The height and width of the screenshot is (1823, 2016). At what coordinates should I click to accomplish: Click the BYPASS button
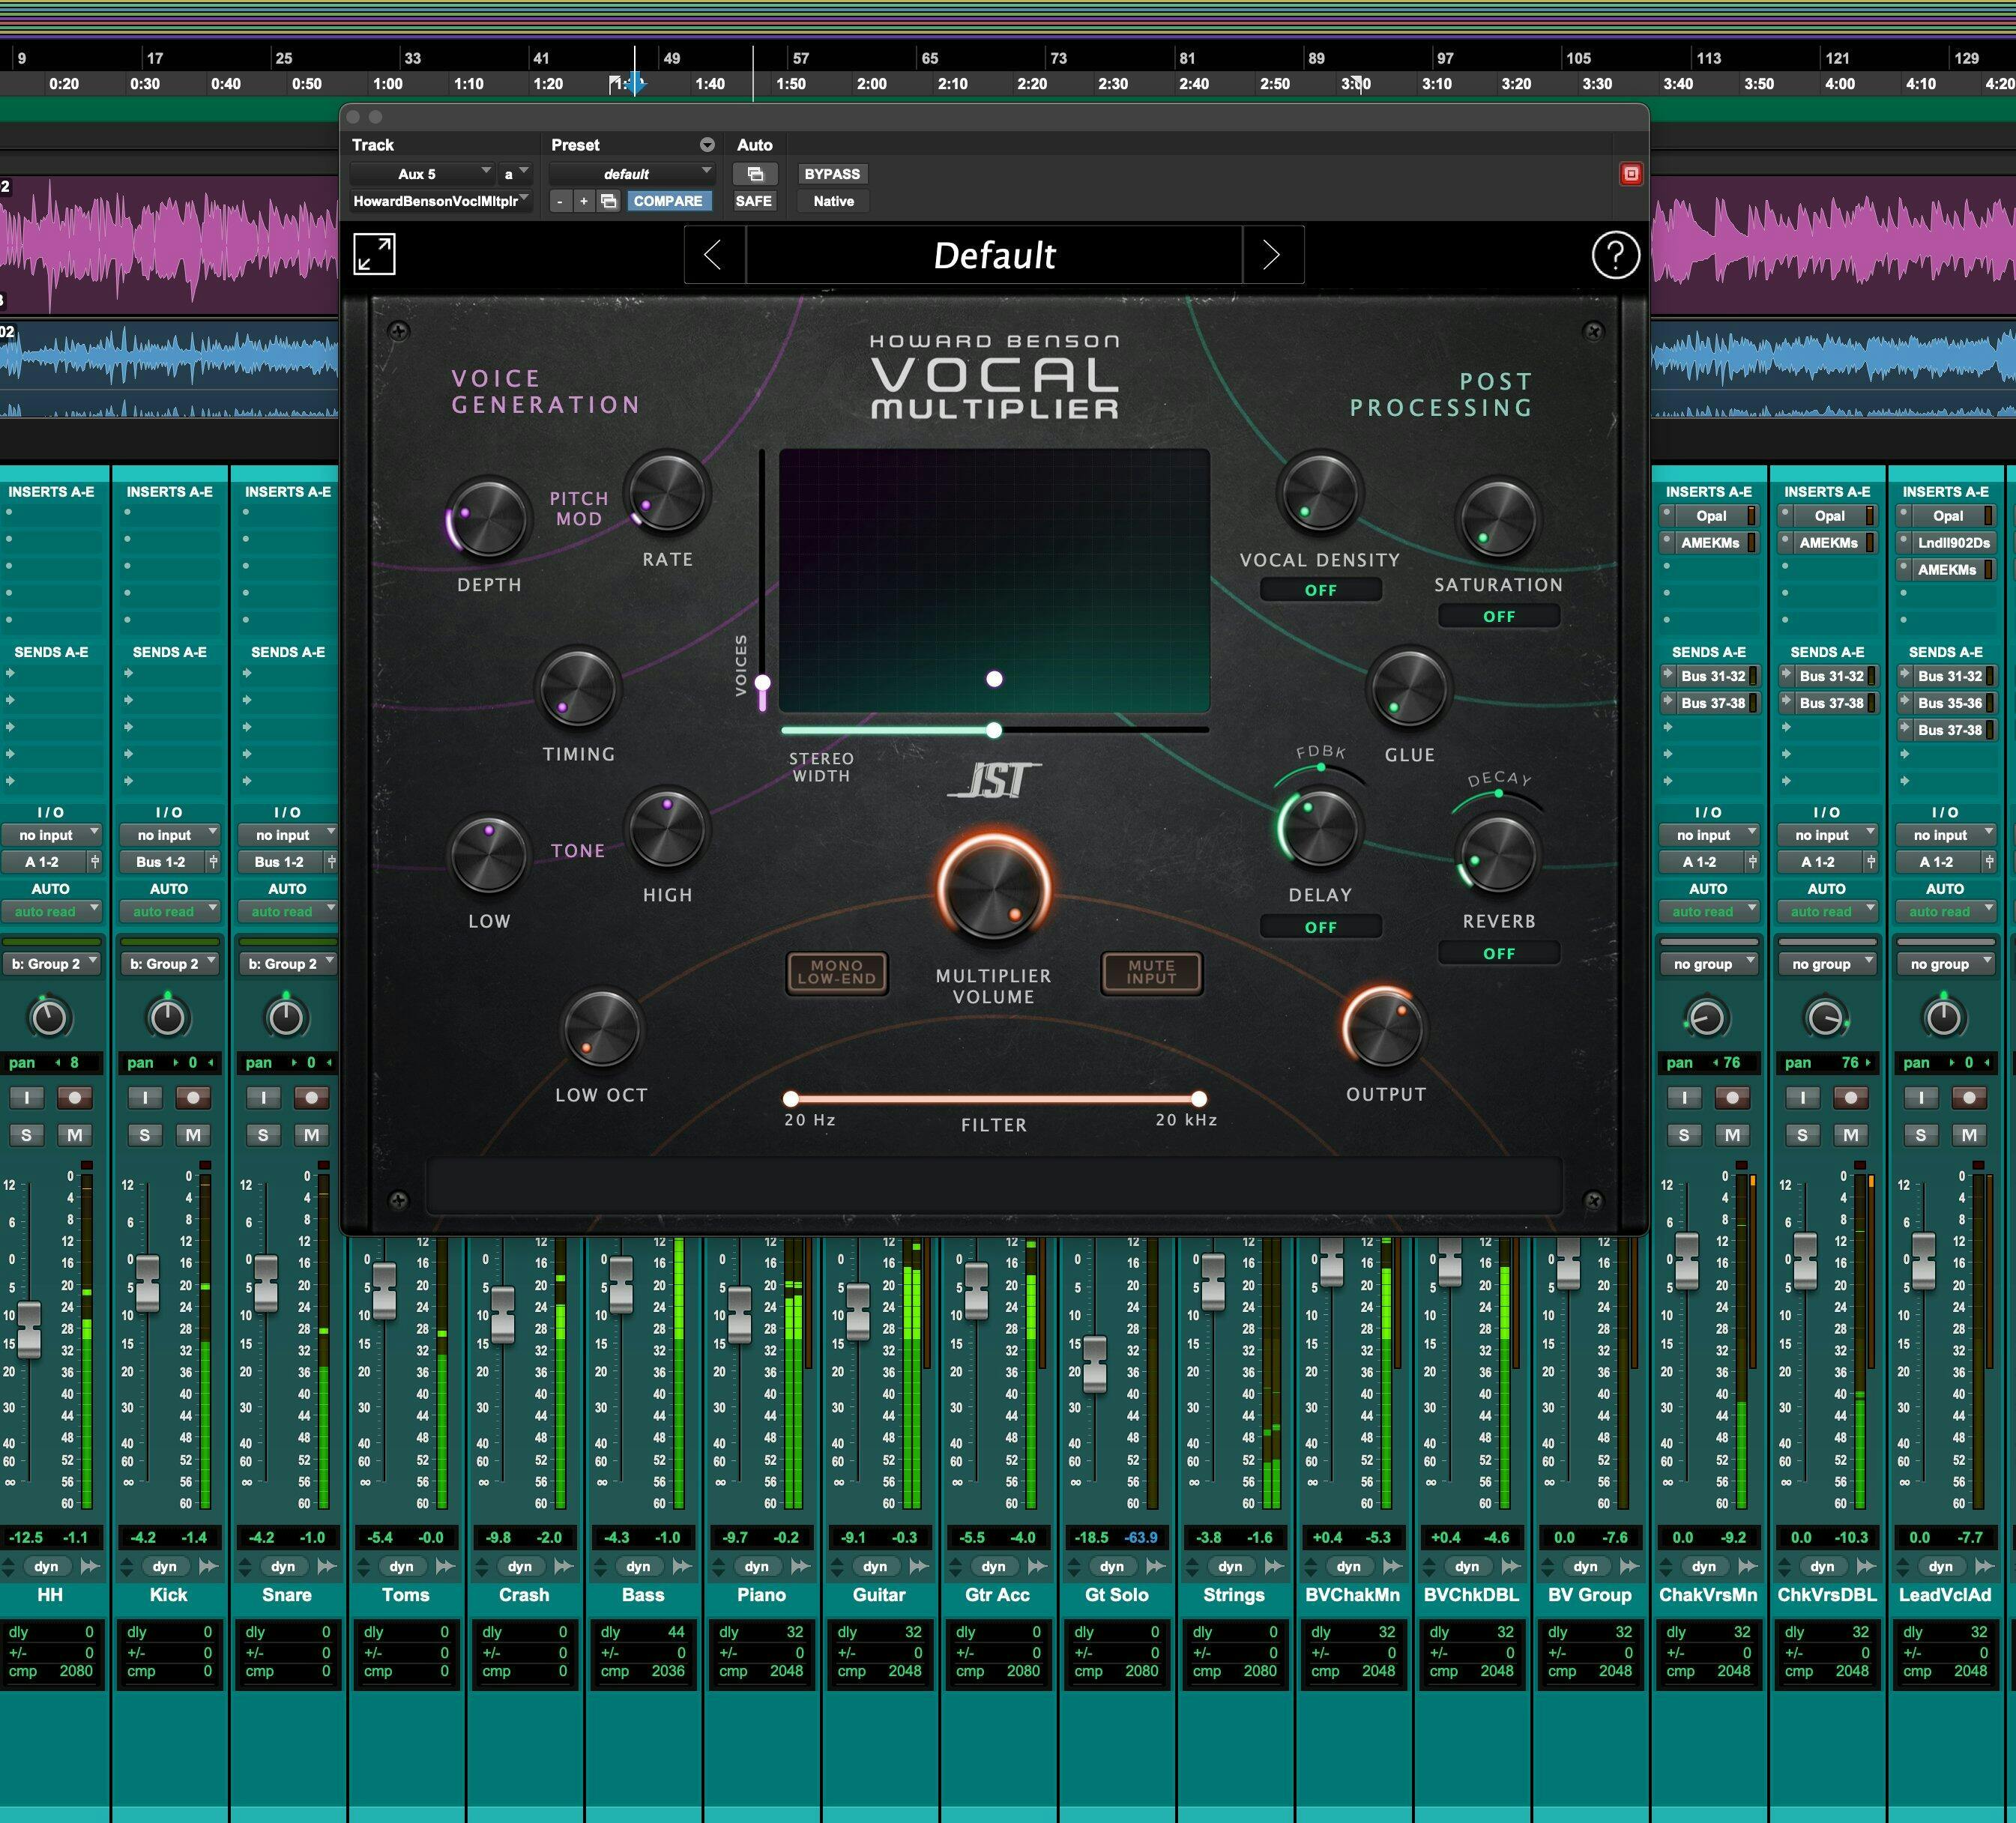(831, 174)
